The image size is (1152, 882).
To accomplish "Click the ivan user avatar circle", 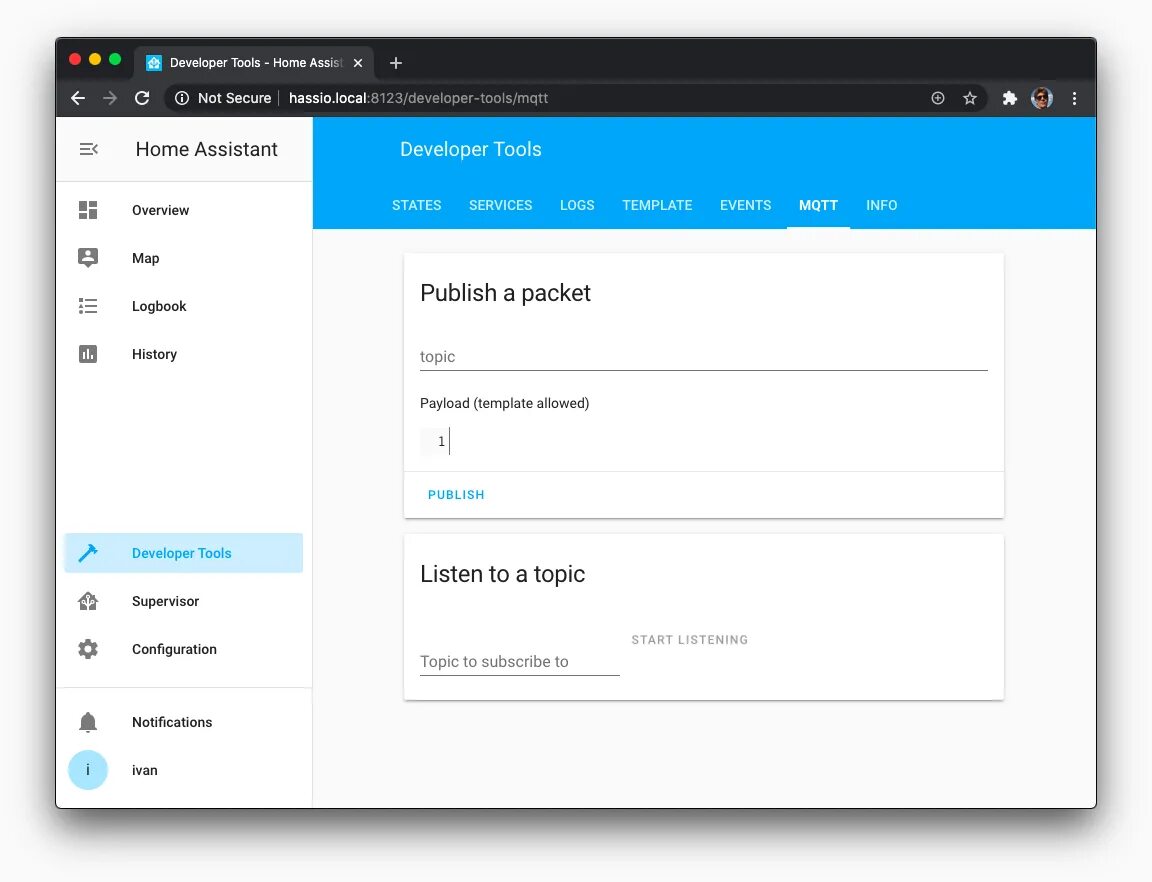I will 88,770.
